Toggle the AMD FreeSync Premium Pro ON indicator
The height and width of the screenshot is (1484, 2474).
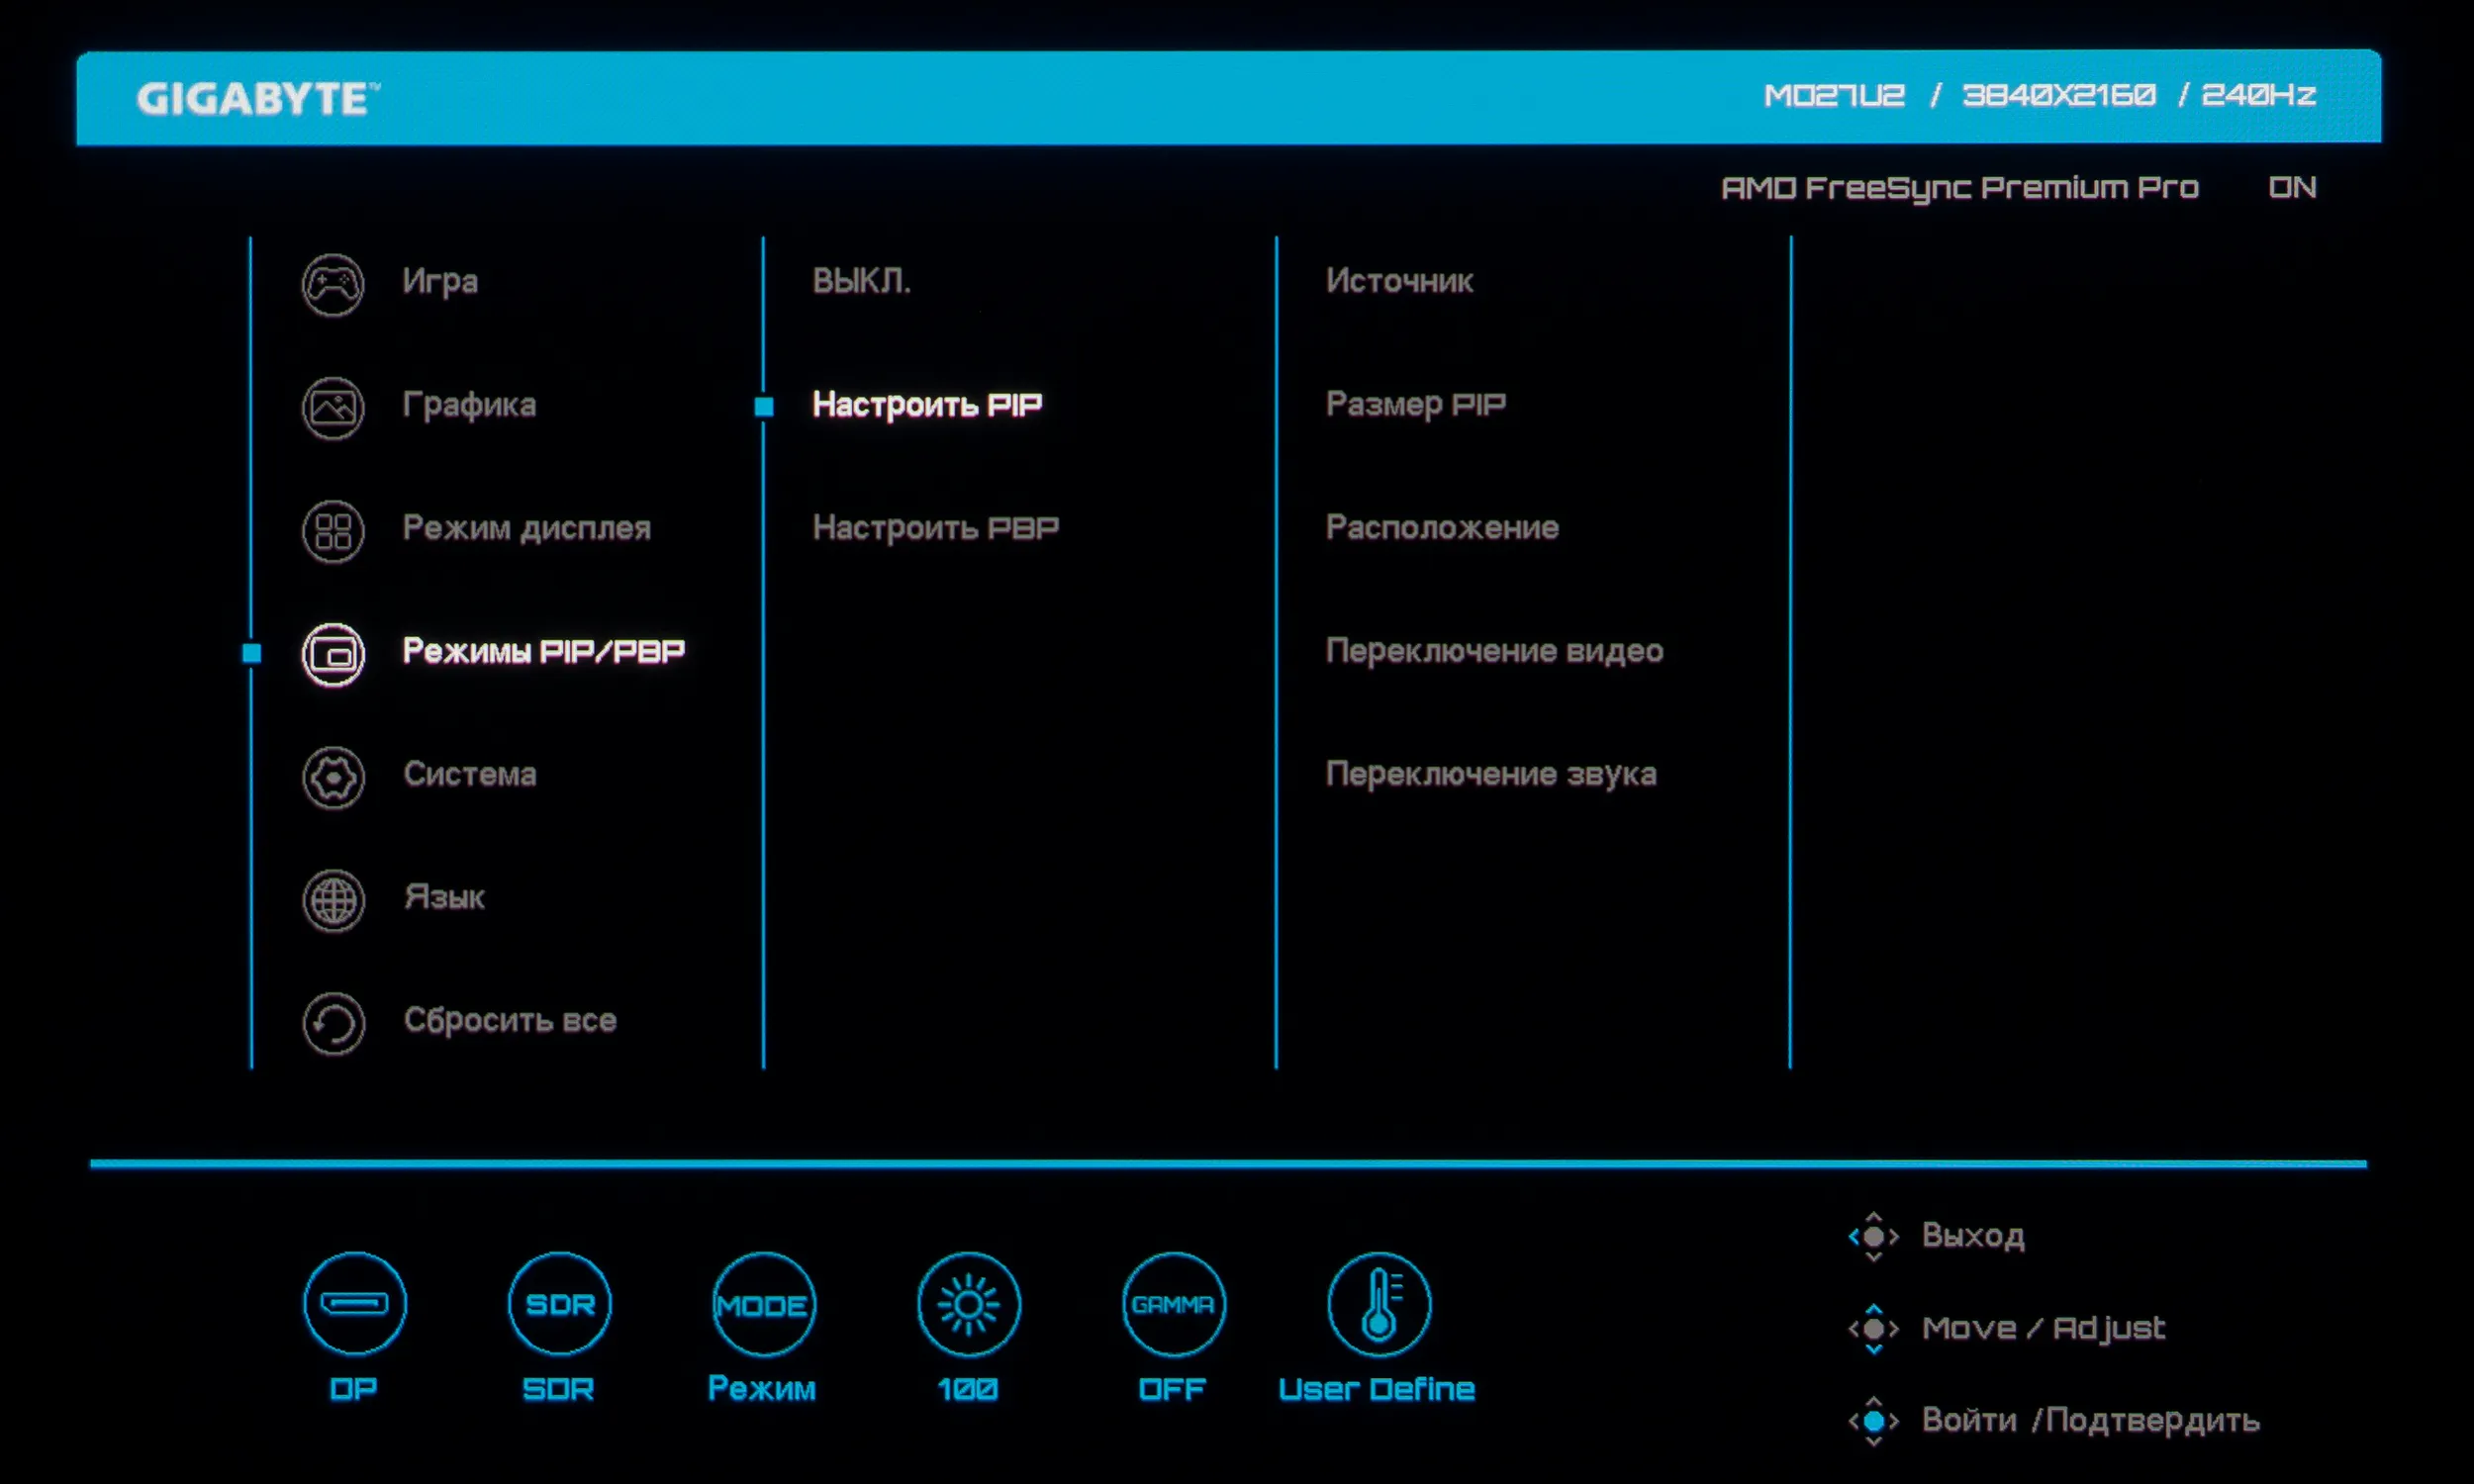point(2291,187)
